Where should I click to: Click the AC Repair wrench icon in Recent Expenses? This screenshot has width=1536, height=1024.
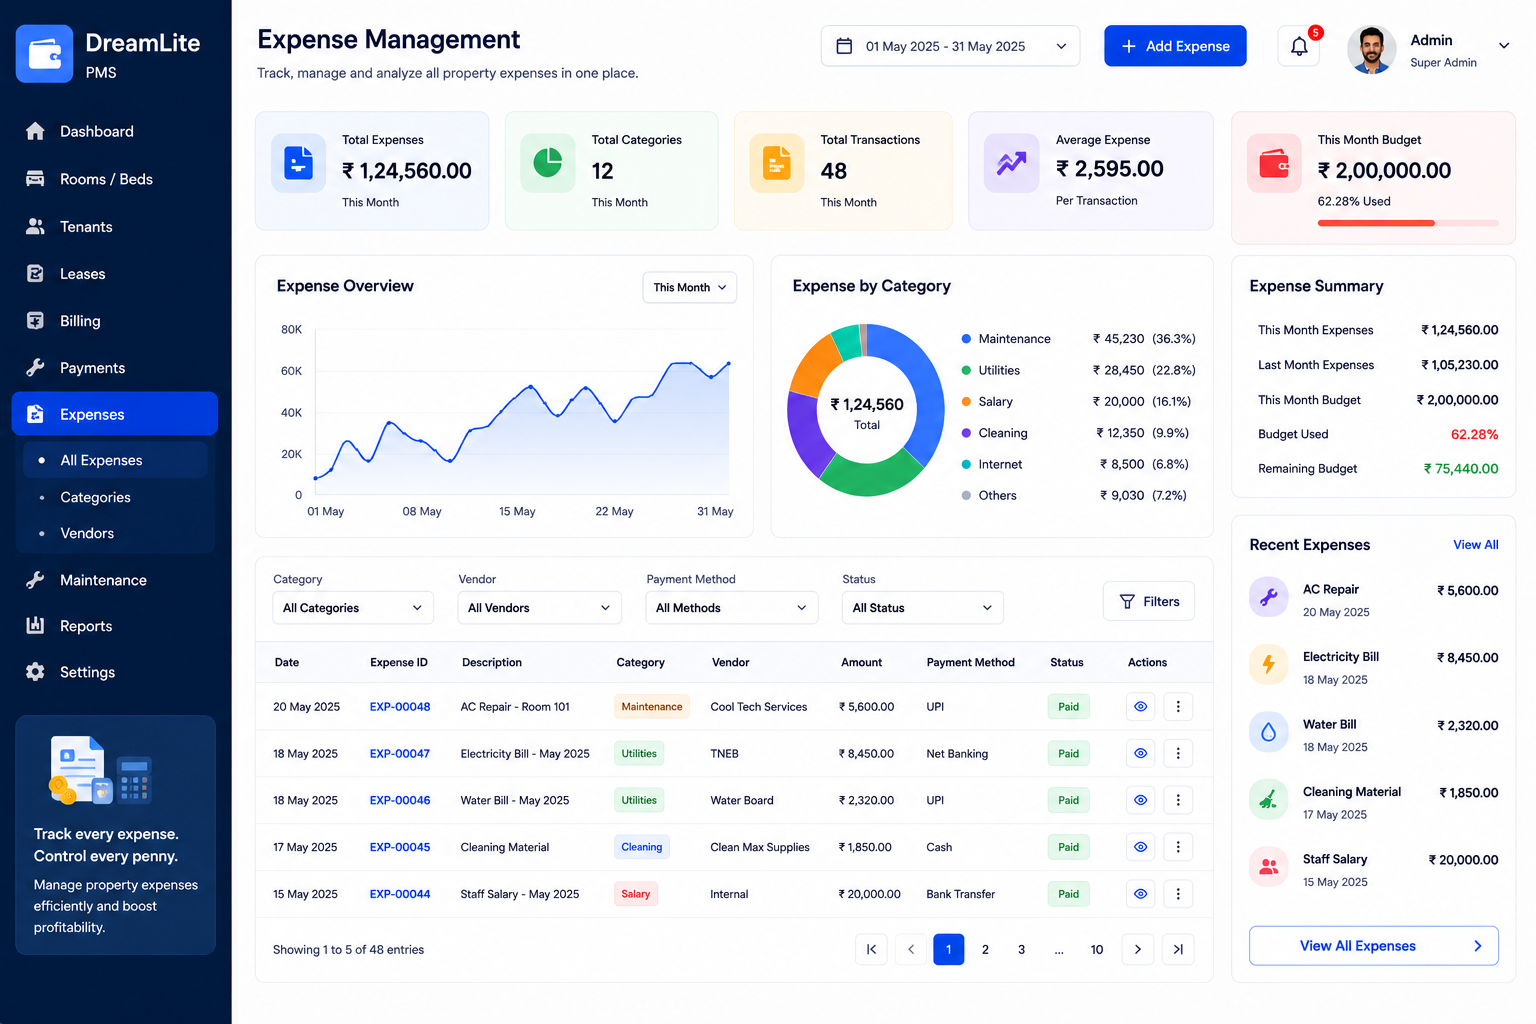tap(1268, 597)
